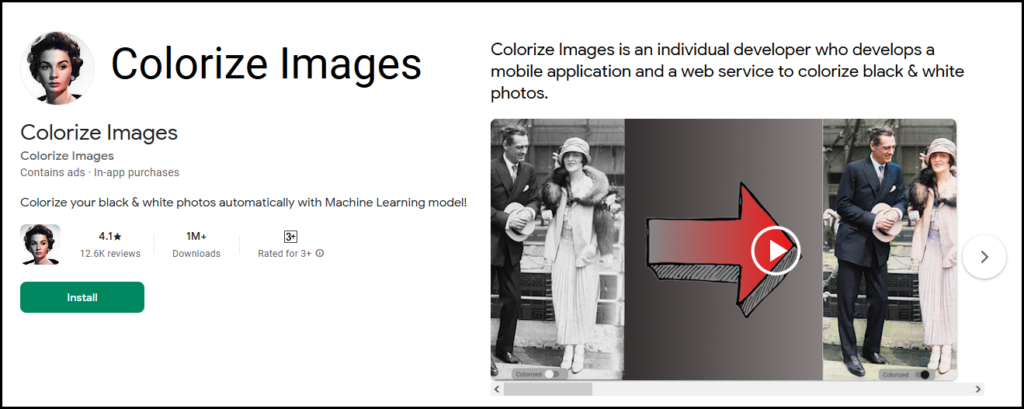
Task: Click the 1M+ Downloads stat
Action: click(197, 245)
